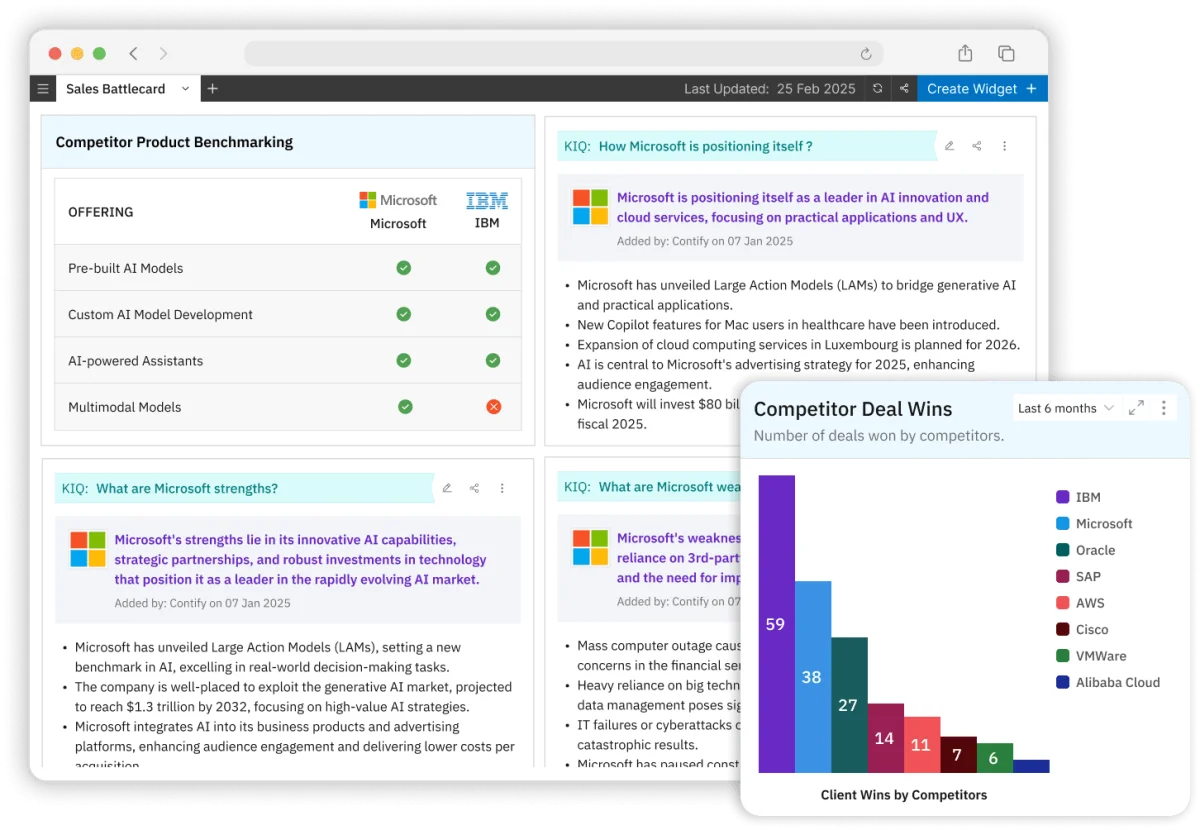This screenshot has width=1200, height=830.
Task: Open the three-dot menu on Competitor Deal Wins
Action: coord(1162,408)
